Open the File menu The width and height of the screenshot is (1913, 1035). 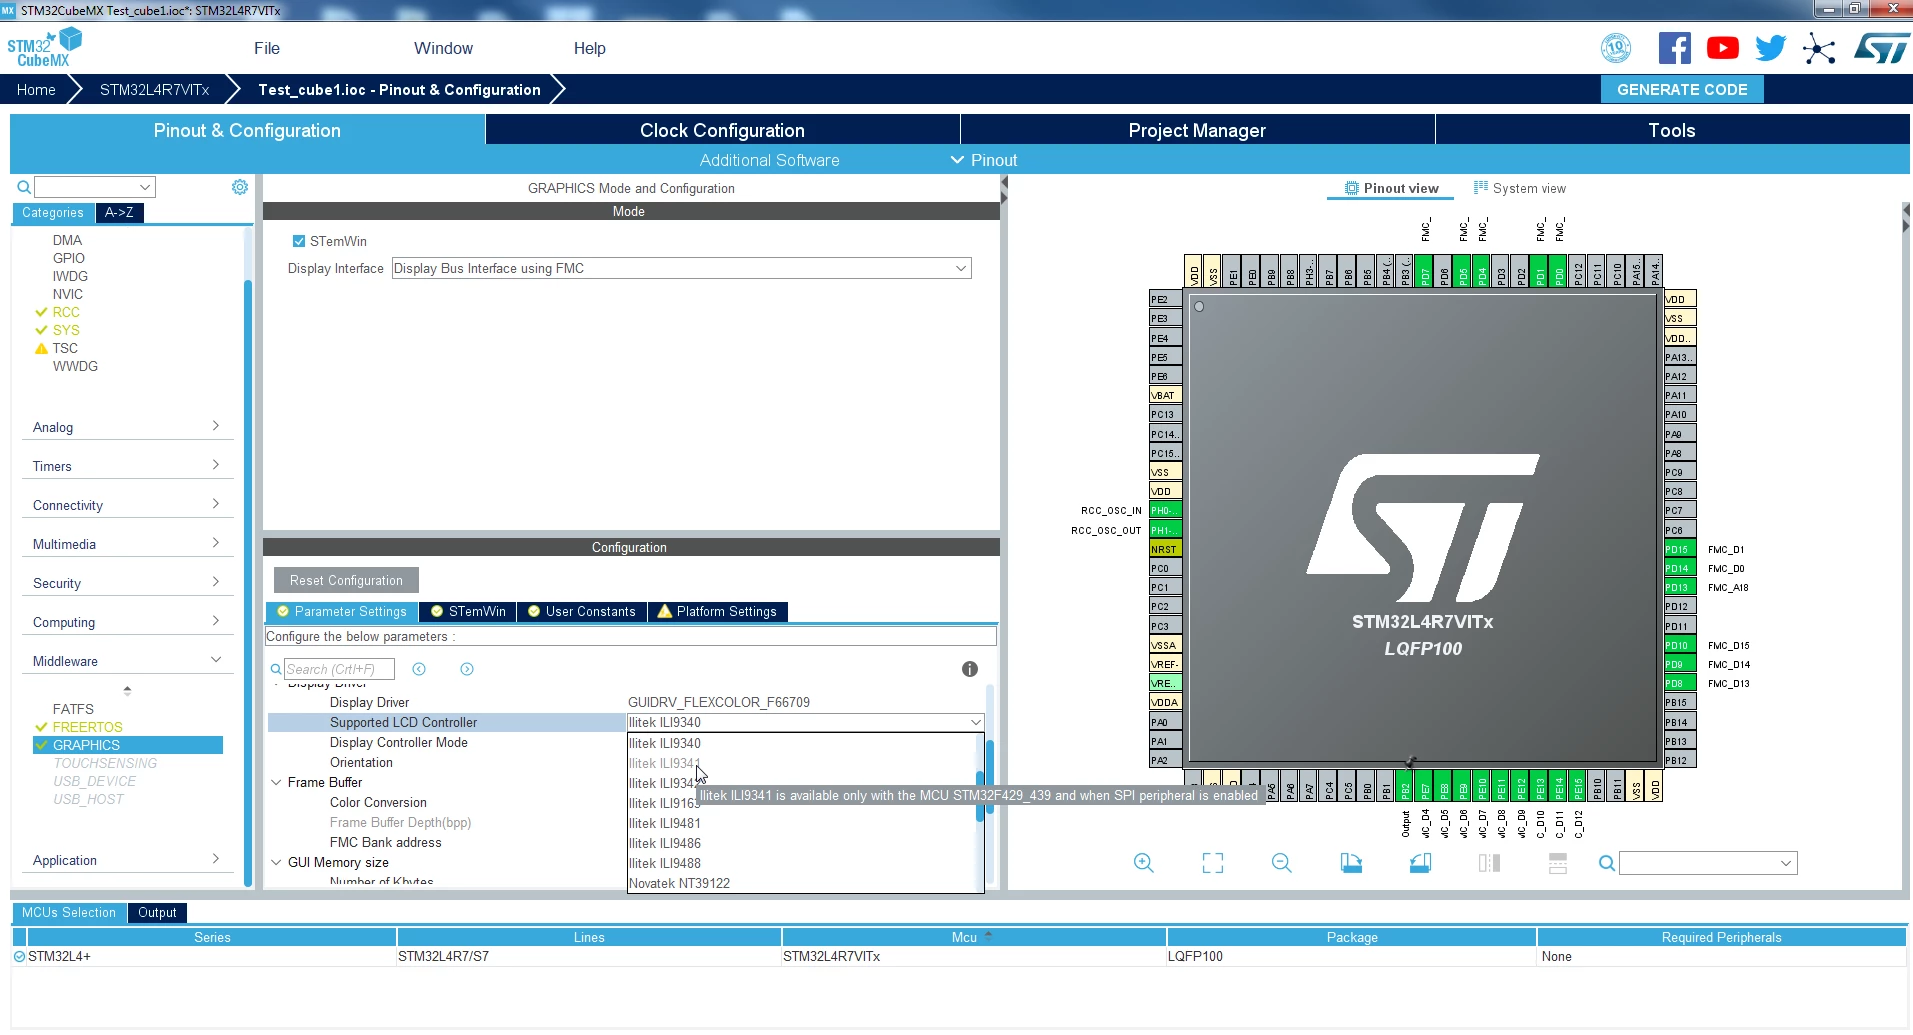tap(267, 48)
